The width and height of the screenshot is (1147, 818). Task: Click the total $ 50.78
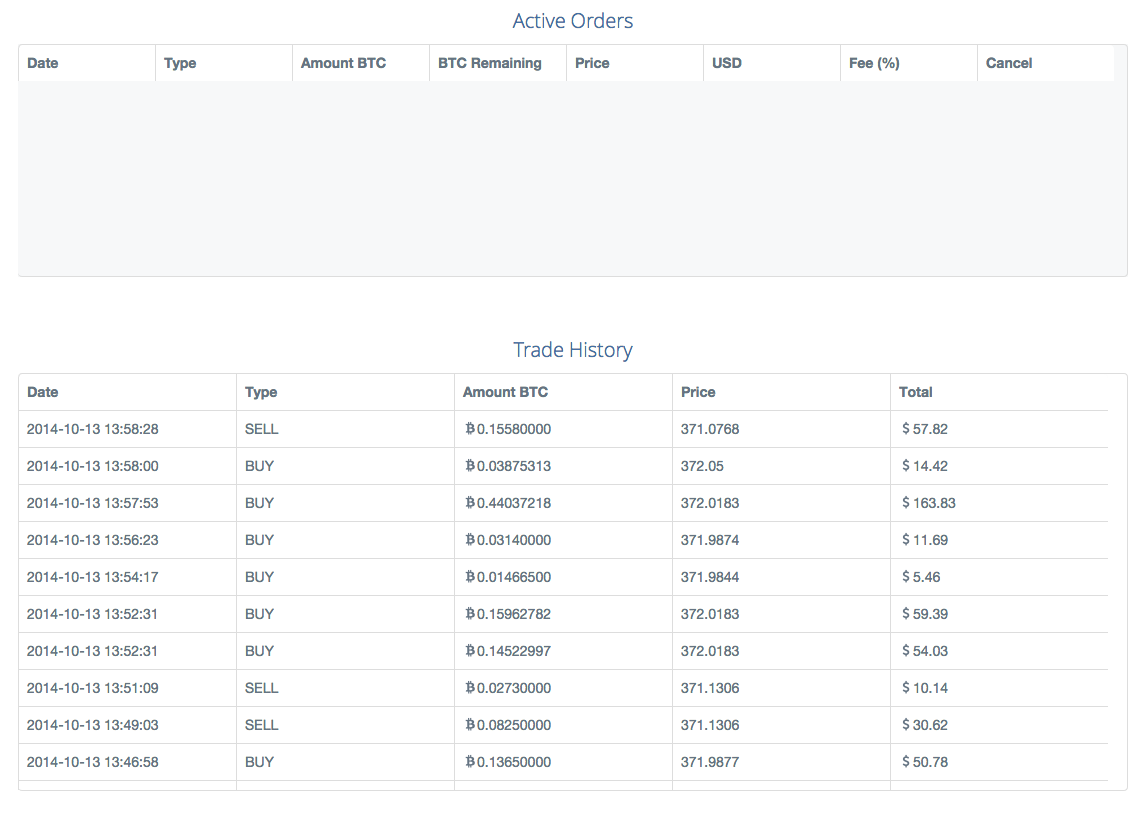pyautogui.click(x=925, y=762)
